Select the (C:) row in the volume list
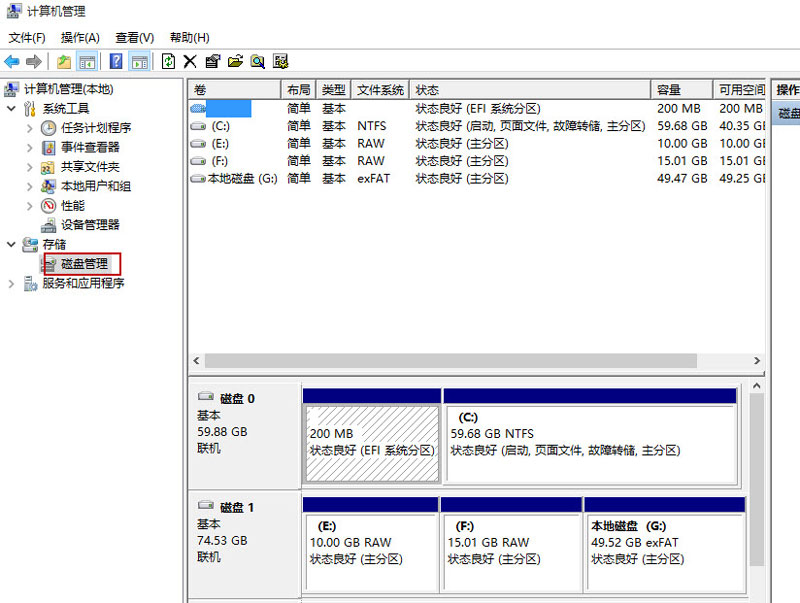The height and width of the screenshot is (603, 800). [x=477, y=126]
